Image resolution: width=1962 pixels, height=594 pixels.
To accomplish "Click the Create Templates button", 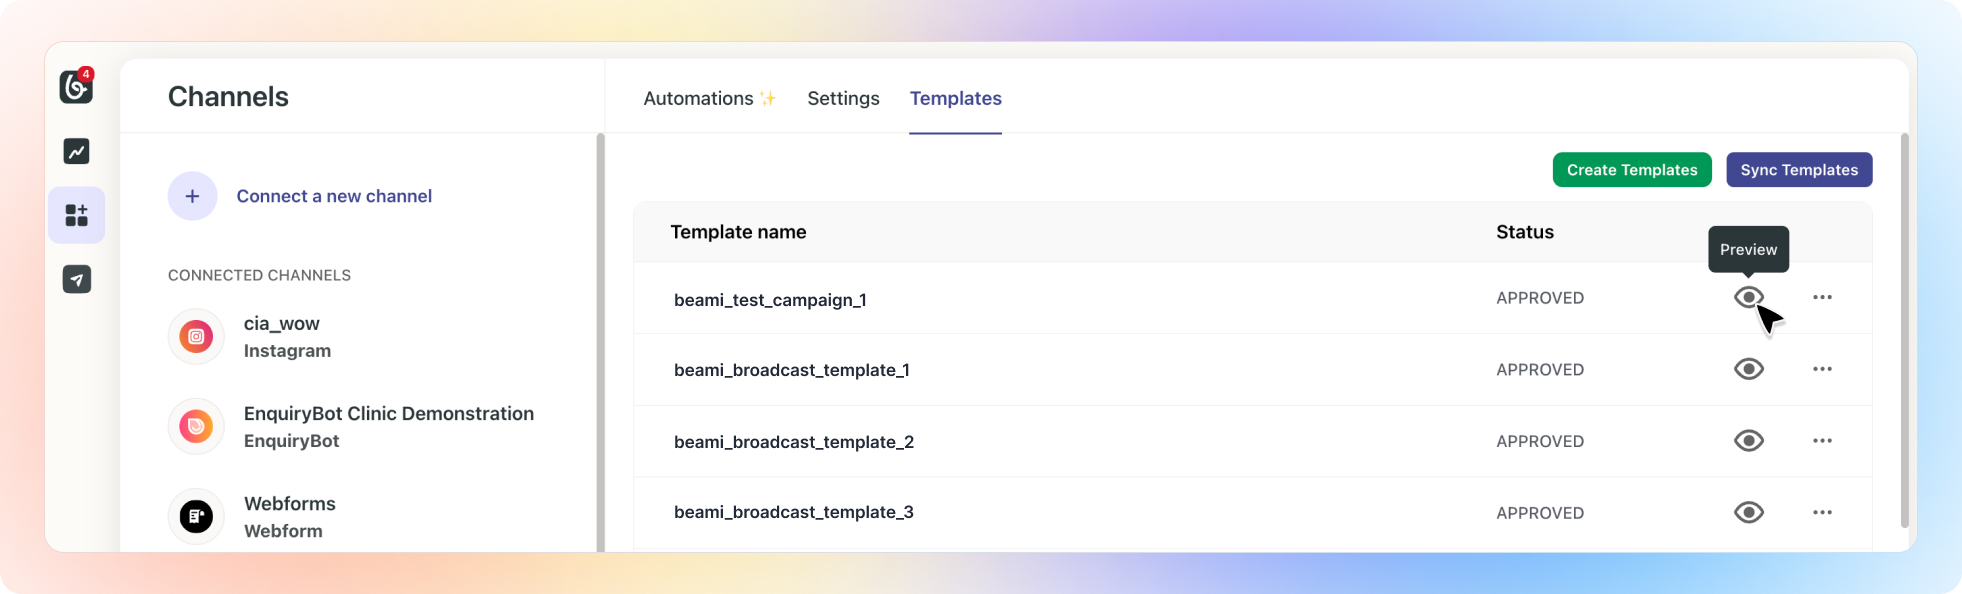I will tap(1631, 170).
